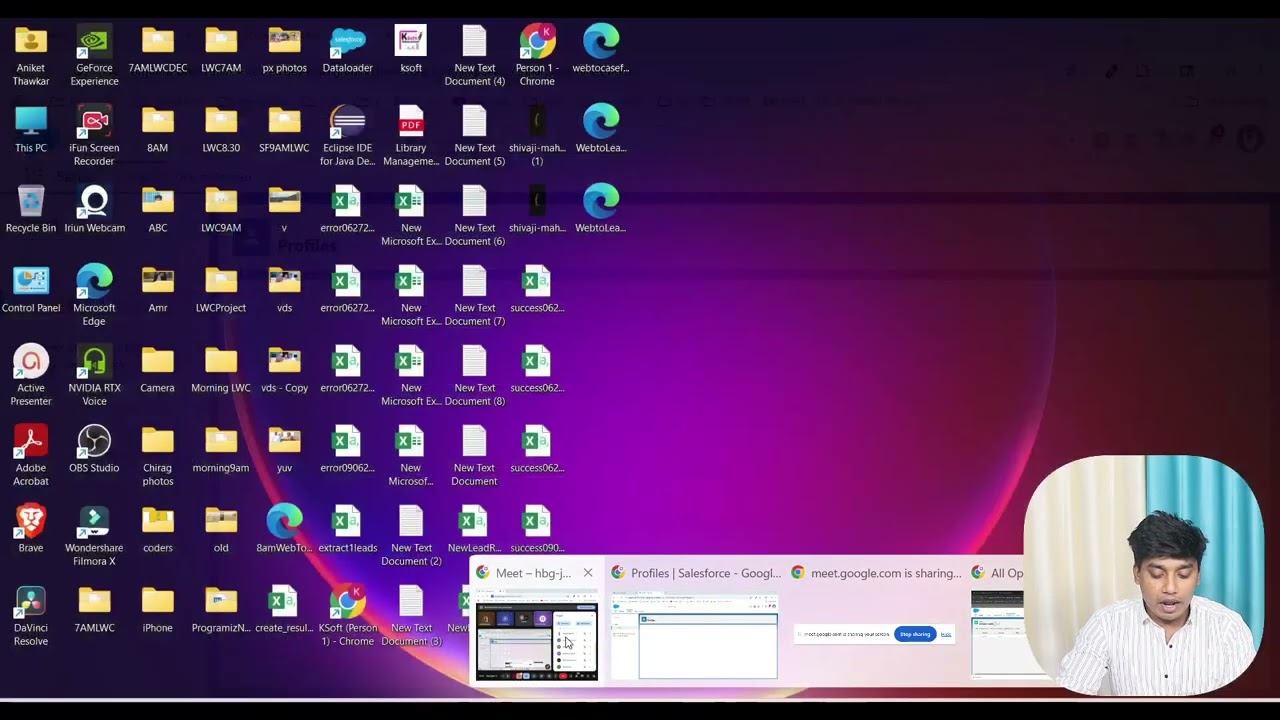Viewport: 1280px width, 720px height.
Task: Click Stop sharing in meet.google.com preview
Action: 915,634
